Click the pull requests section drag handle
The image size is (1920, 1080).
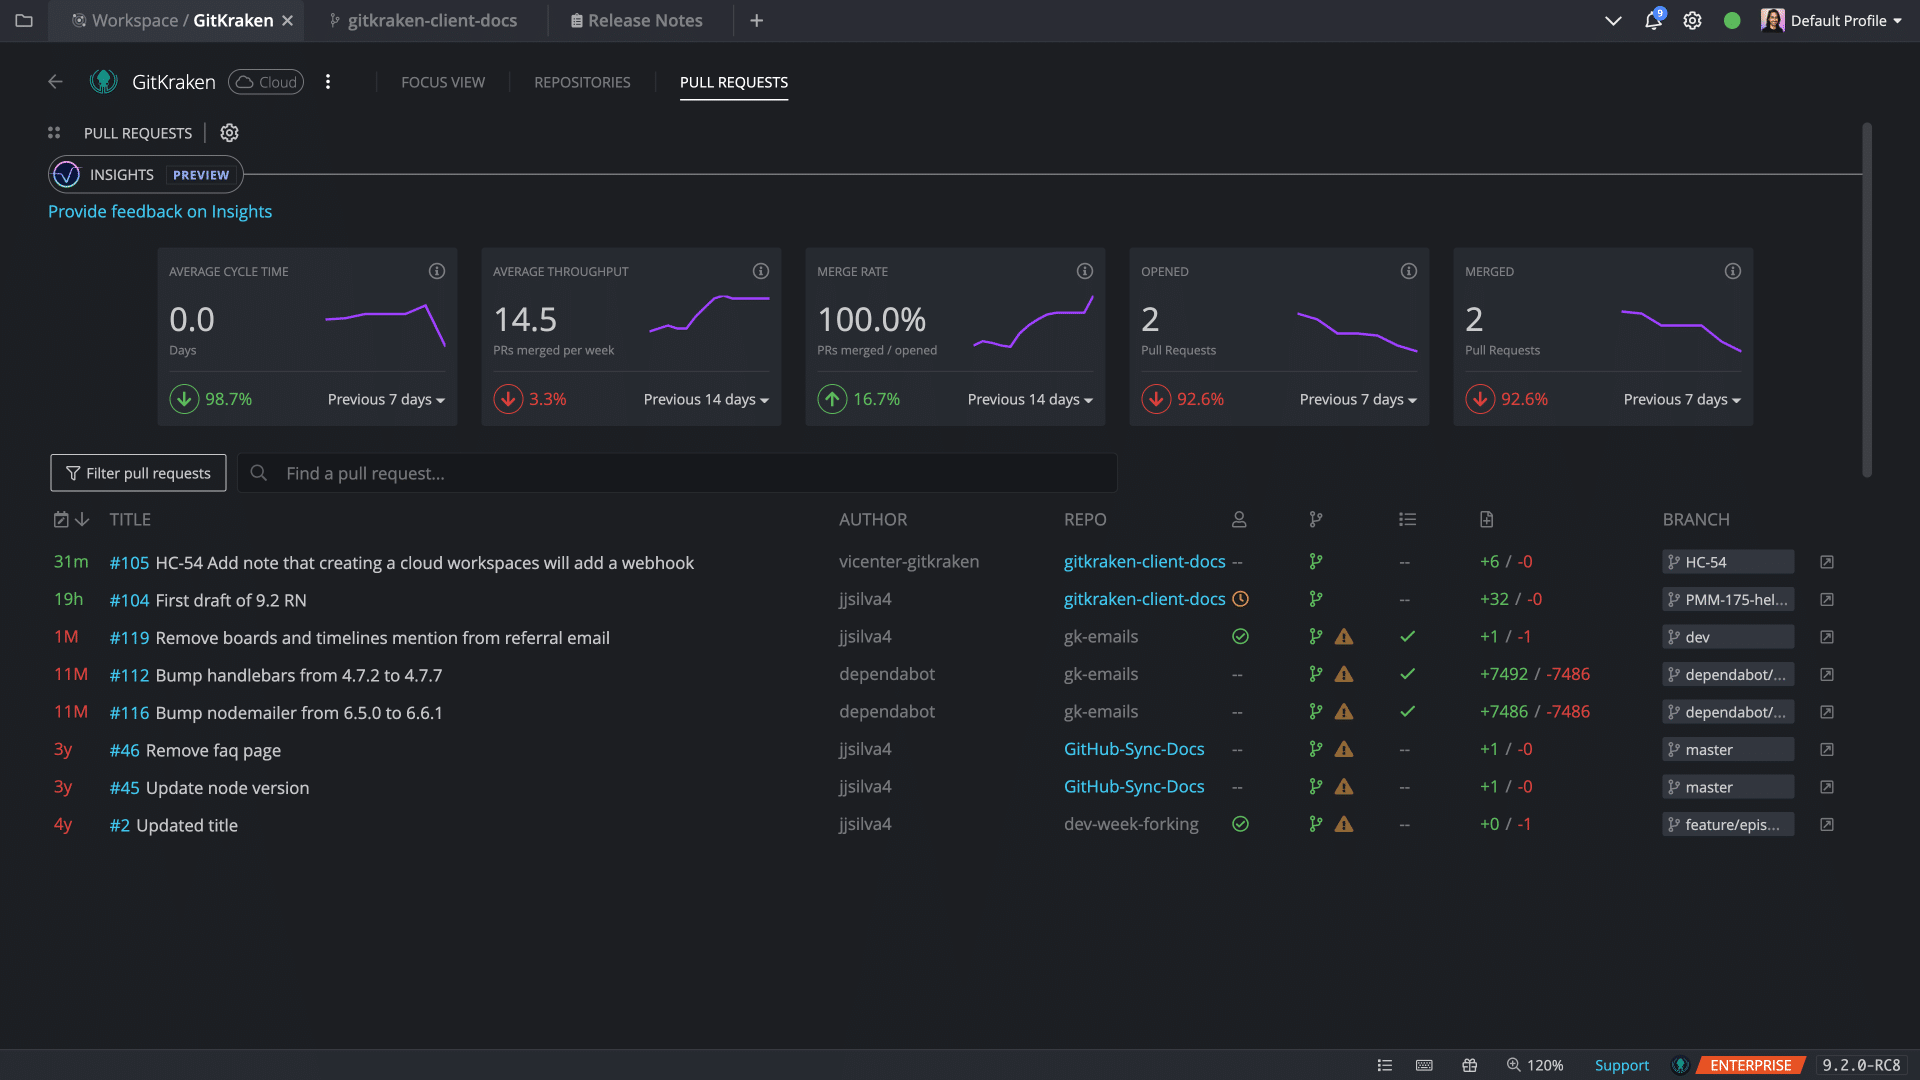point(54,133)
